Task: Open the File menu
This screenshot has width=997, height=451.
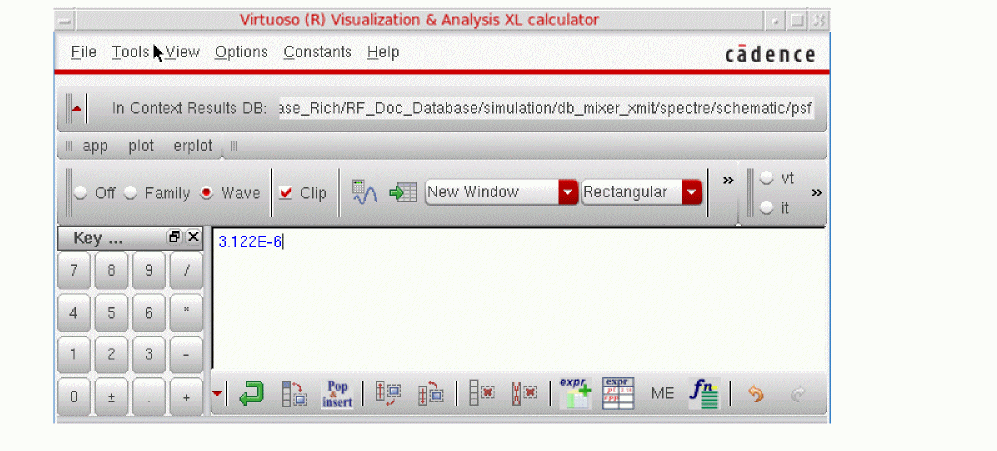Action: click(x=83, y=52)
